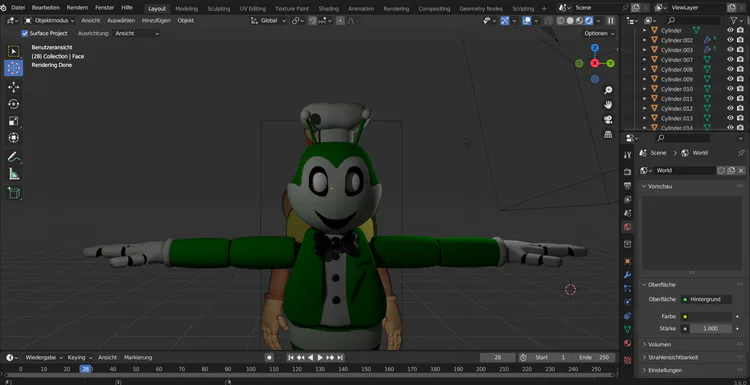Screen dimensions: 750x385
Task: Click the zoom view magnifier icon
Action: click(x=608, y=90)
